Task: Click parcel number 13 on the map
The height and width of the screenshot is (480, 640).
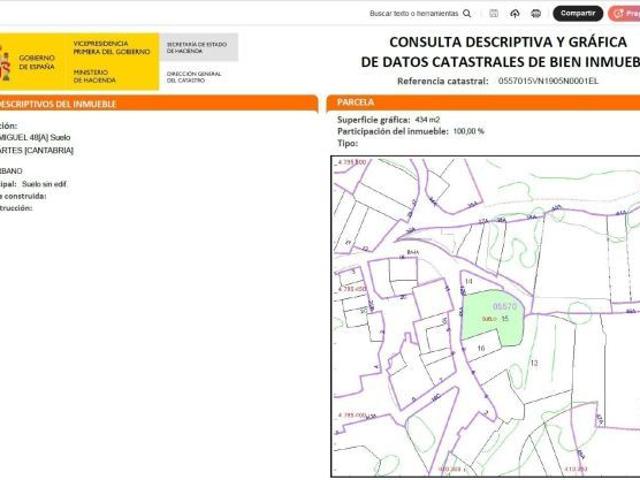Action: pyautogui.click(x=533, y=362)
